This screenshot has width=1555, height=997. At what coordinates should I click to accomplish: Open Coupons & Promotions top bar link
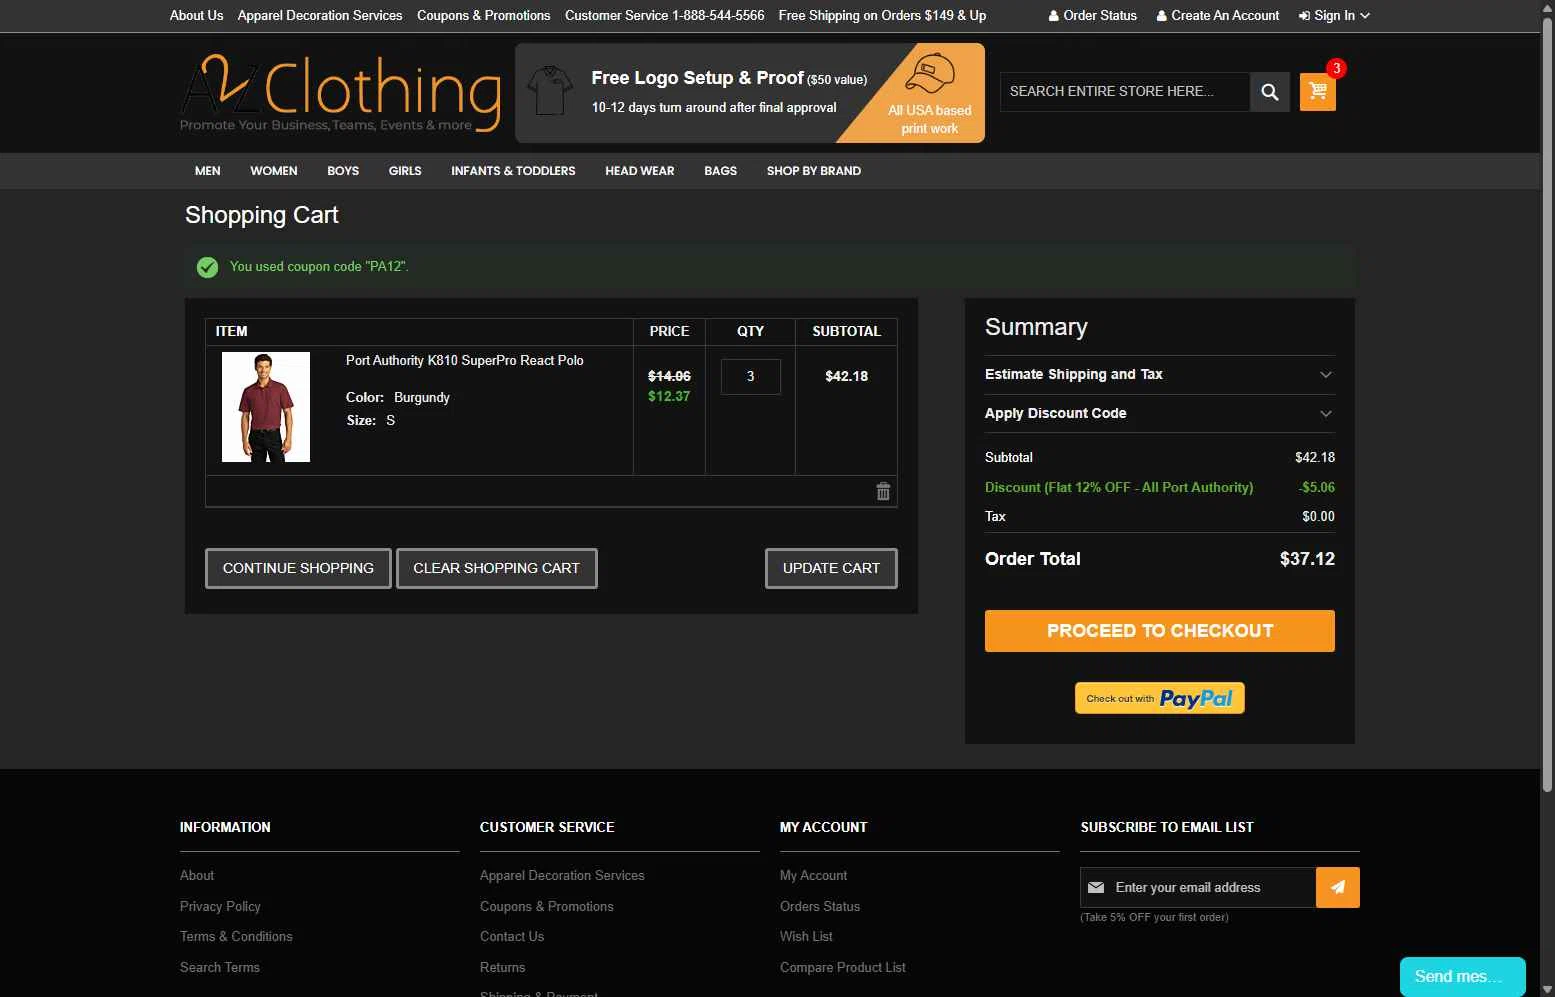click(x=484, y=15)
